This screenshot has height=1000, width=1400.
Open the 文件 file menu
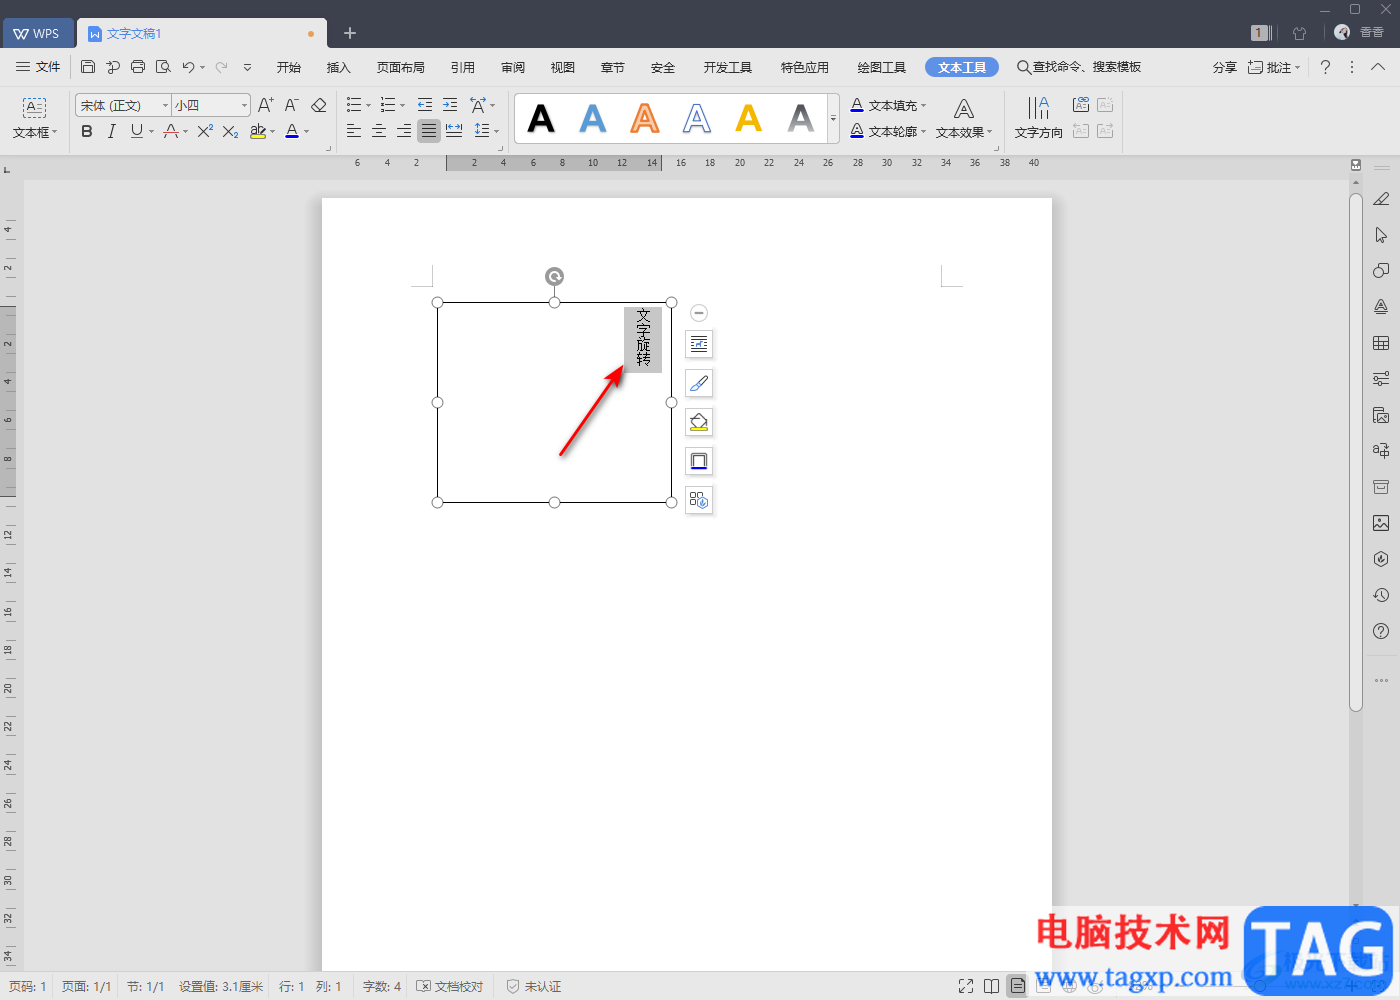[x=38, y=67]
